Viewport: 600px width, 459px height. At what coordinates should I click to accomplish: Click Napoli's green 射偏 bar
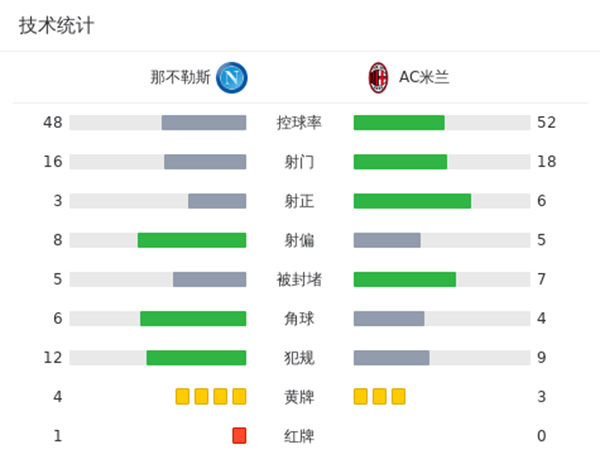click(x=192, y=240)
